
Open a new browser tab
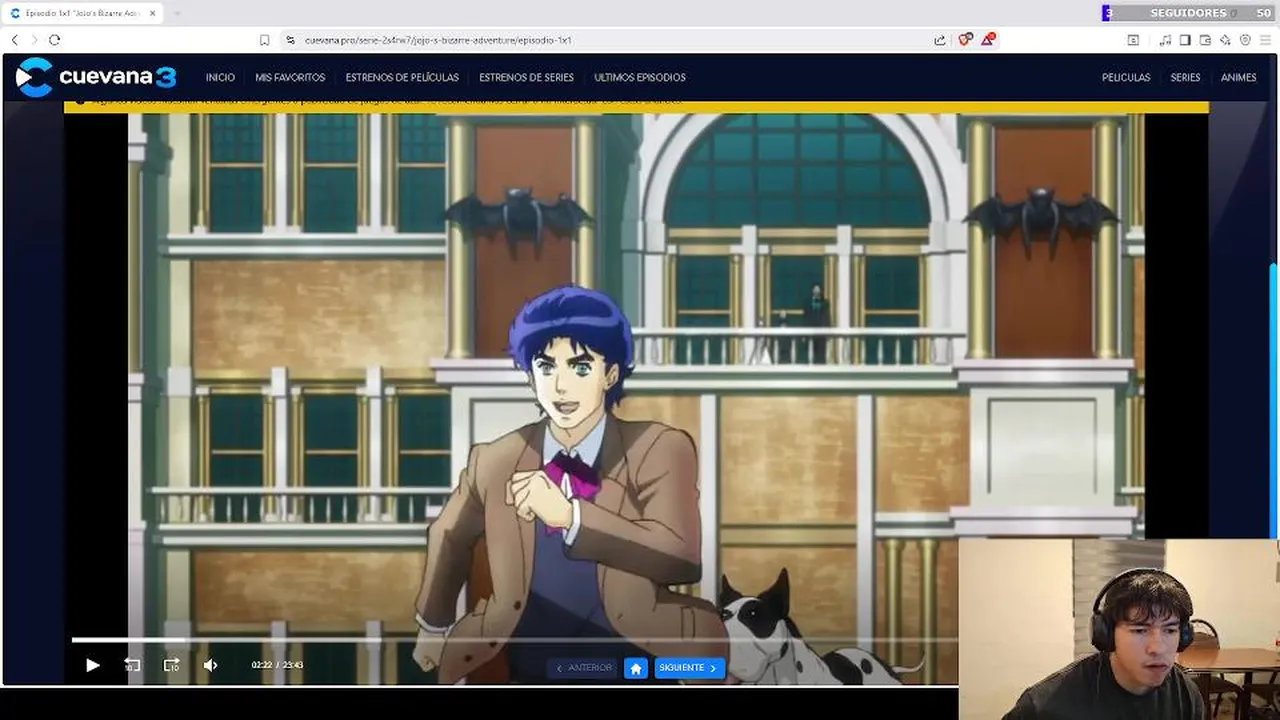[177, 13]
